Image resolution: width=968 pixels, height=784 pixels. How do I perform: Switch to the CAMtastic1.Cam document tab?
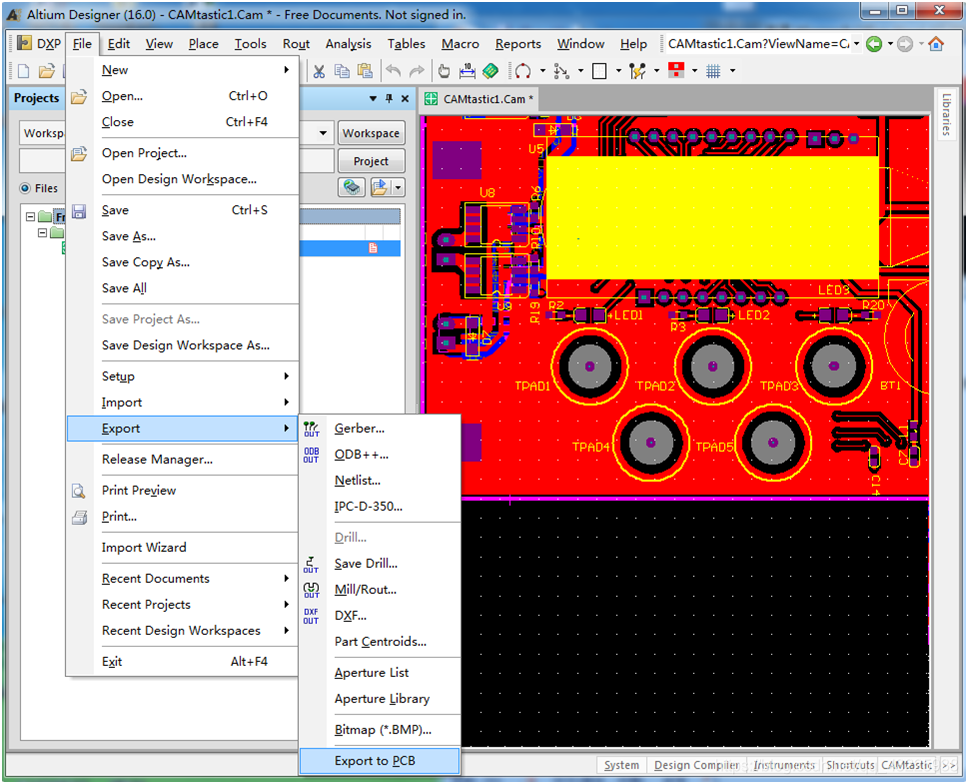(480, 99)
